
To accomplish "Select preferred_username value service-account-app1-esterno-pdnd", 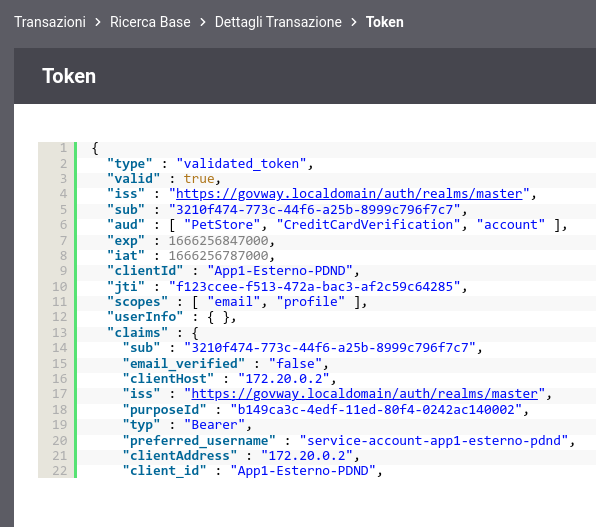I will [434, 441].
